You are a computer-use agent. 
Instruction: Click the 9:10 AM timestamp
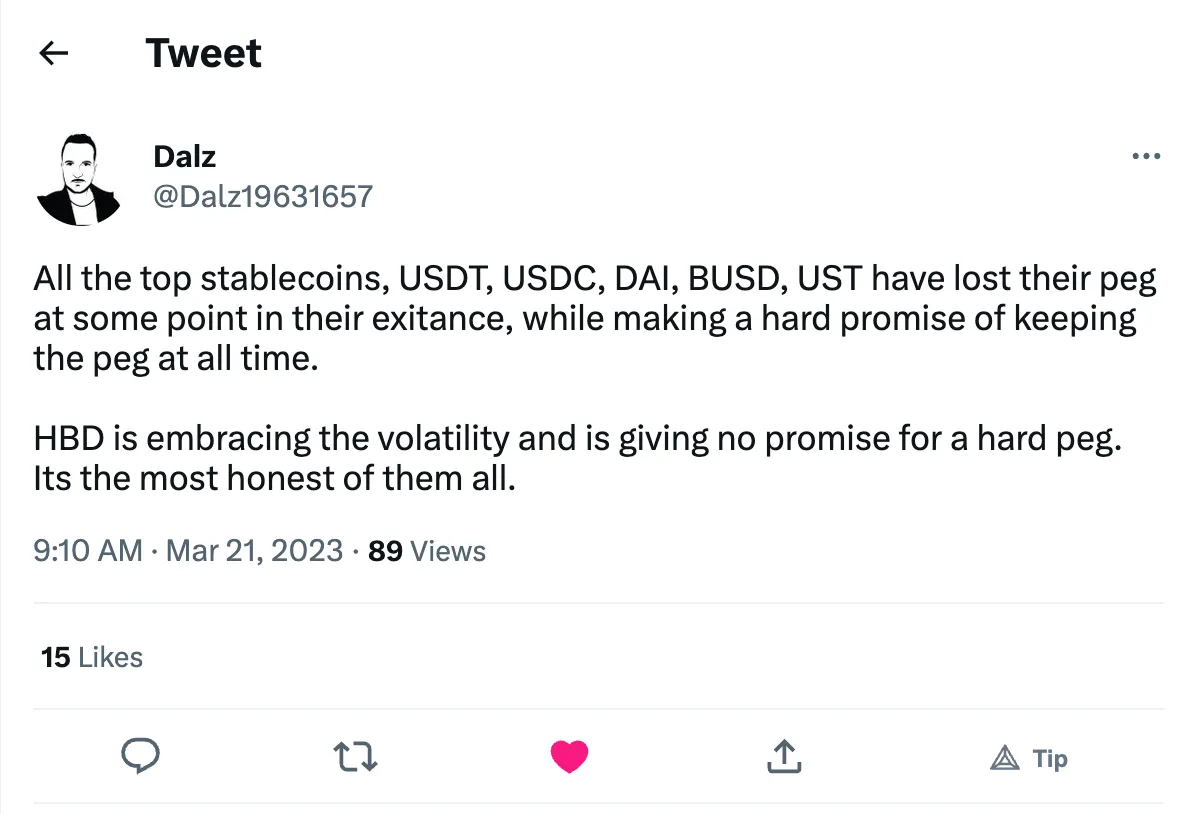[88, 551]
